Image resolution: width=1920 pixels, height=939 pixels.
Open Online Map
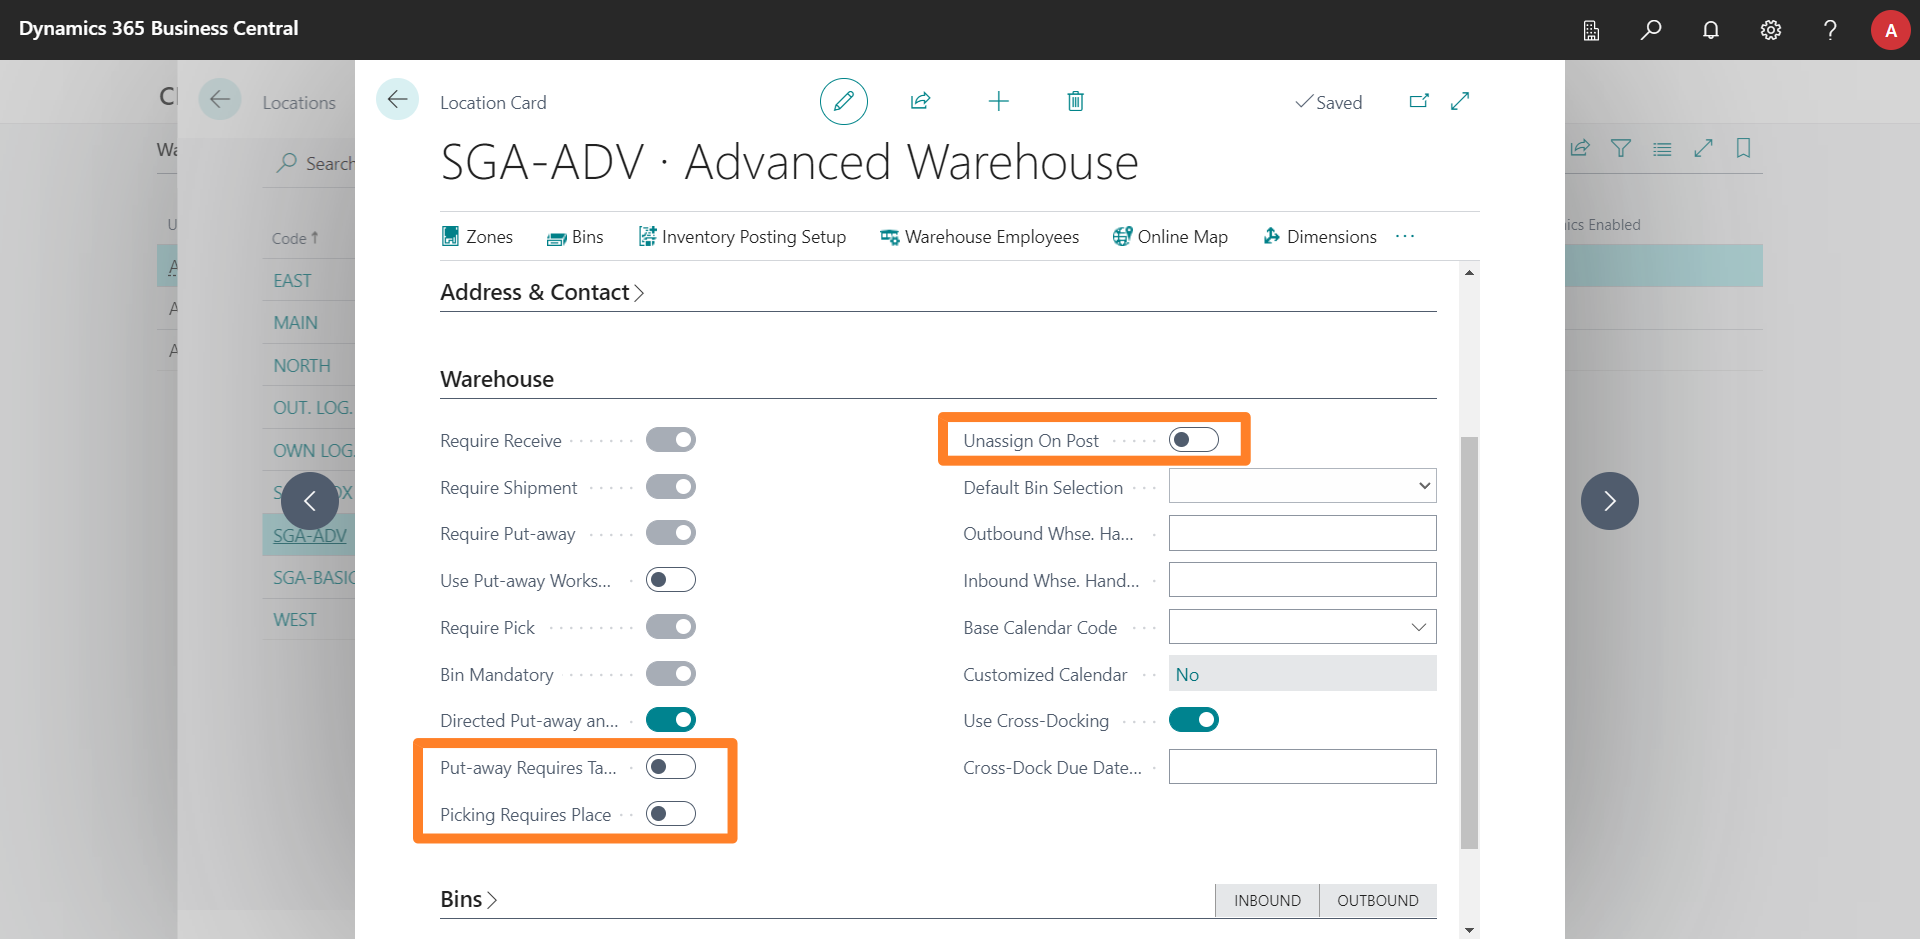(x=1170, y=237)
